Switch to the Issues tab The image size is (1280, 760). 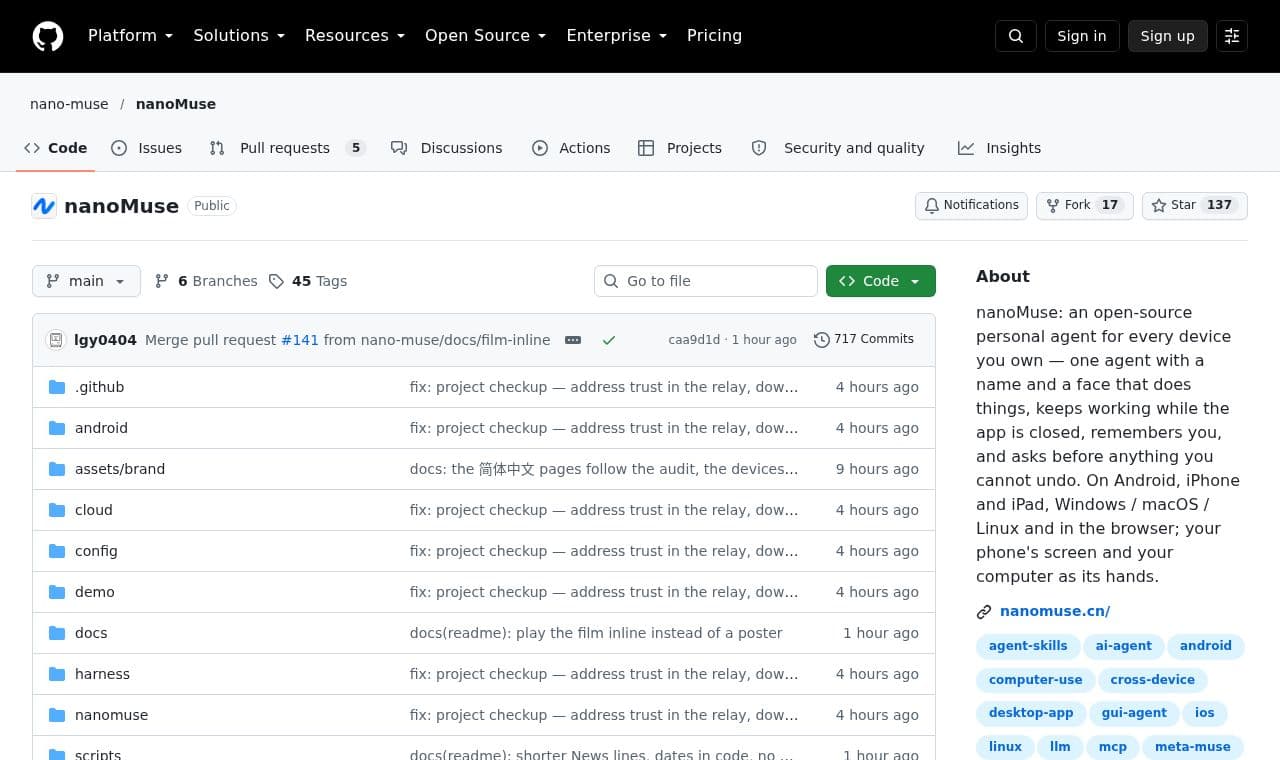(x=147, y=148)
